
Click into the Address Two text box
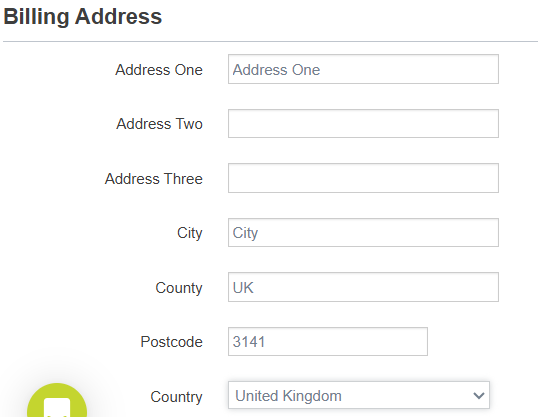tap(363, 124)
